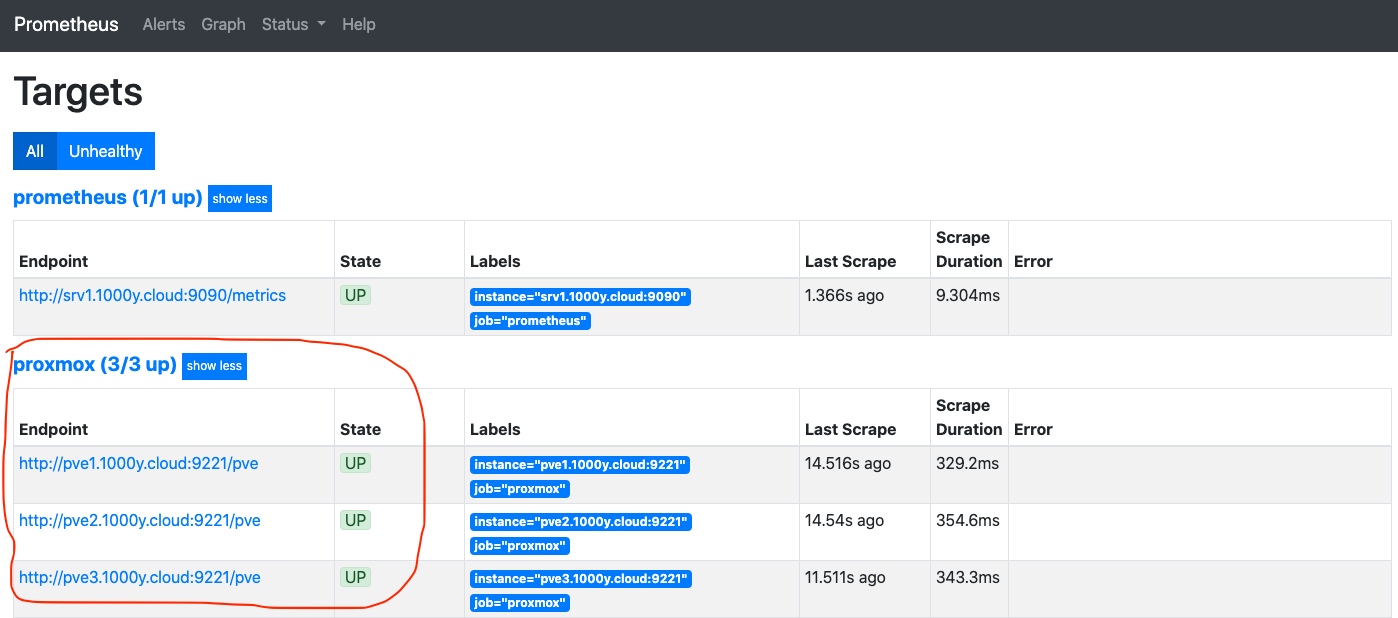
Task: Open the Help menu item
Action: pos(359,24)
